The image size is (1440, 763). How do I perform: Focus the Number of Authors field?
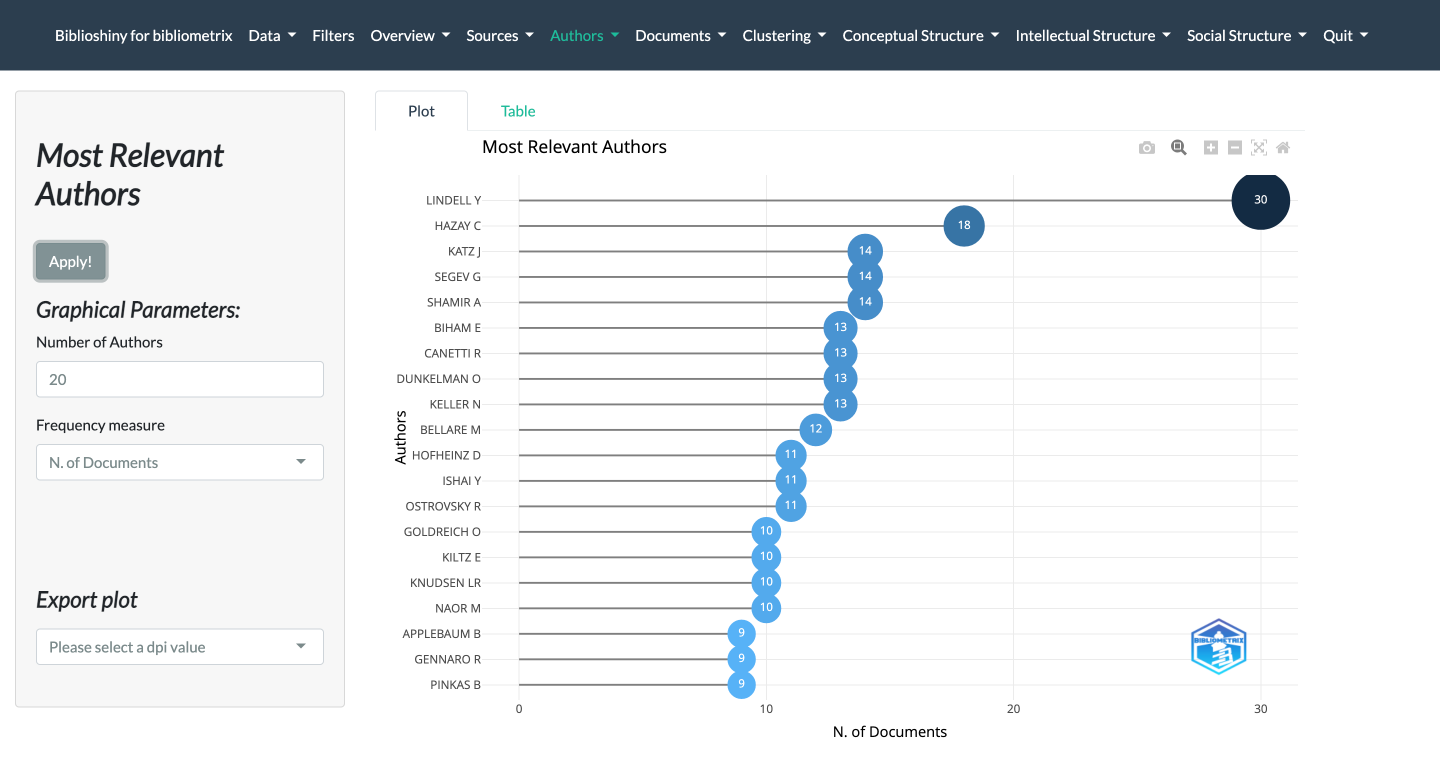[180, 379]
